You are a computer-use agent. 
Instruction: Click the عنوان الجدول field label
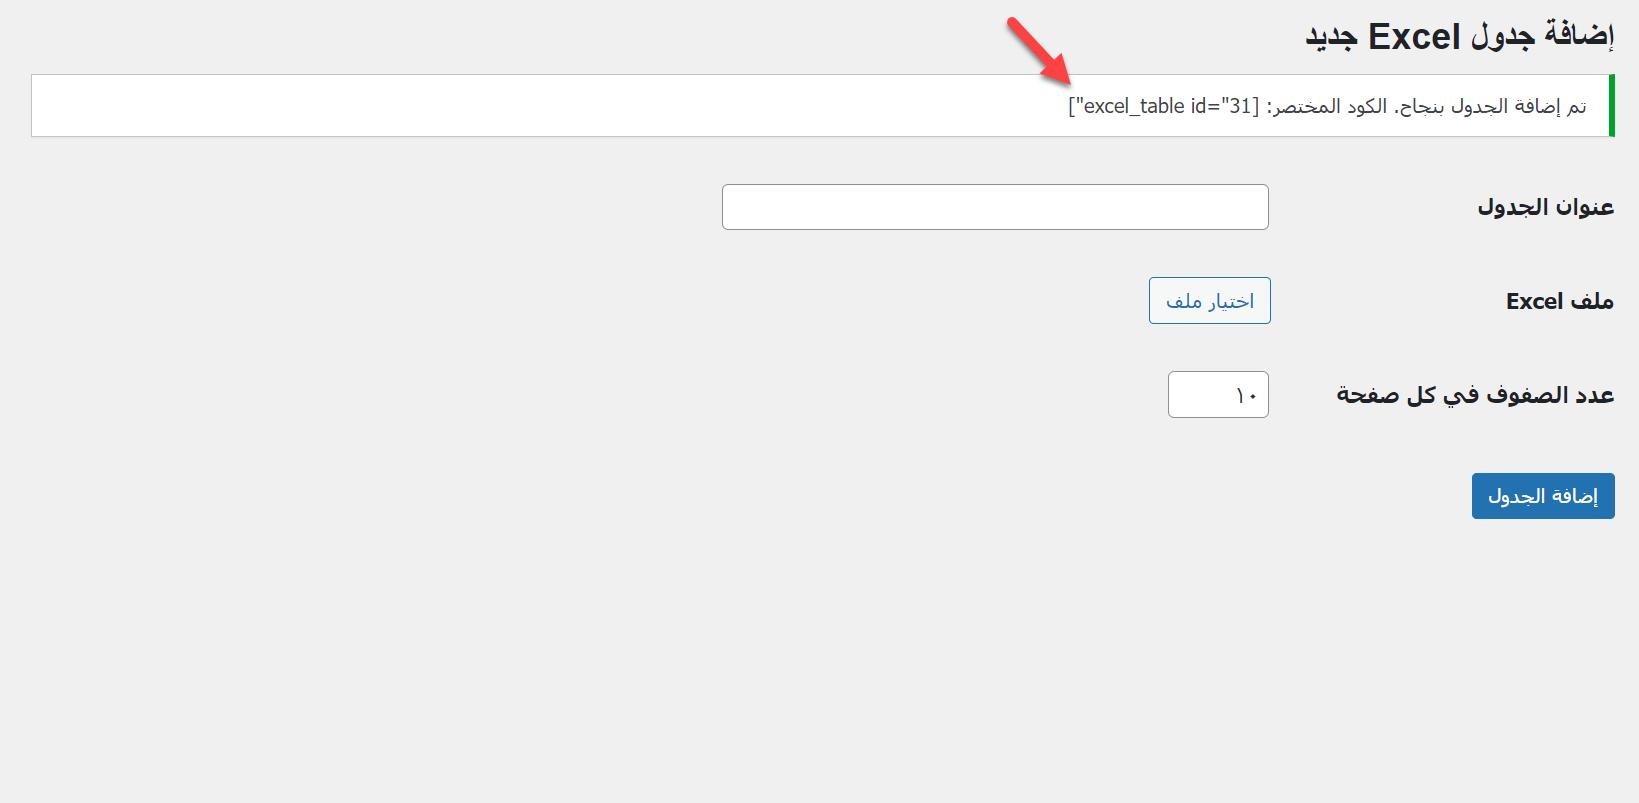click(x=1545, y=207)
